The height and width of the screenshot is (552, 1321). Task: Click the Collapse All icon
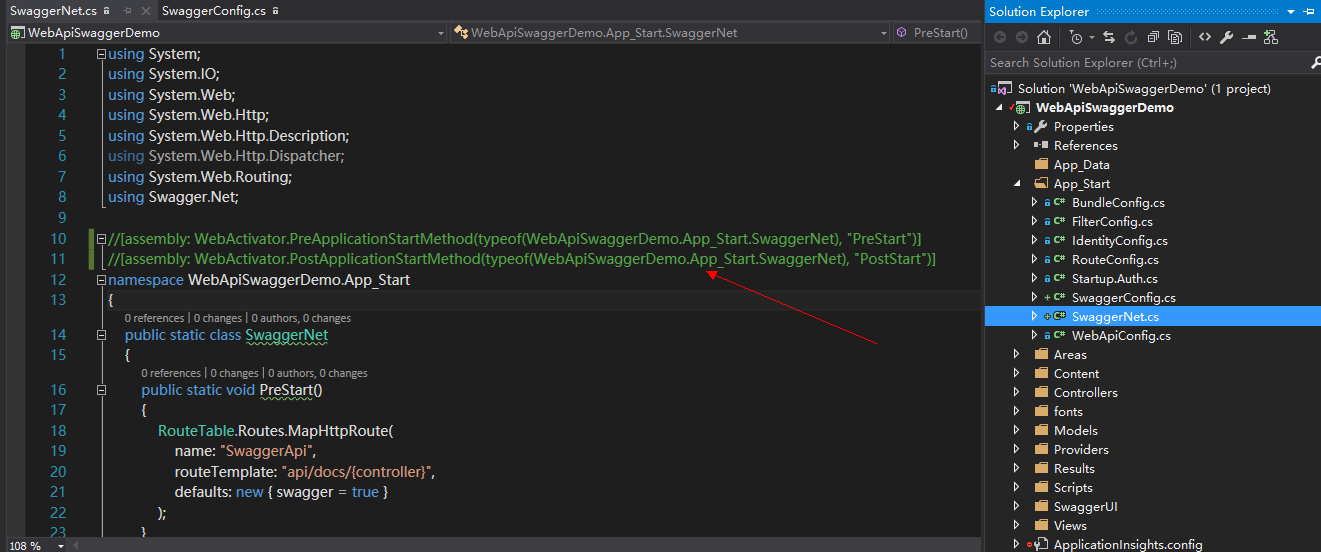click(x=1153, y=37)
